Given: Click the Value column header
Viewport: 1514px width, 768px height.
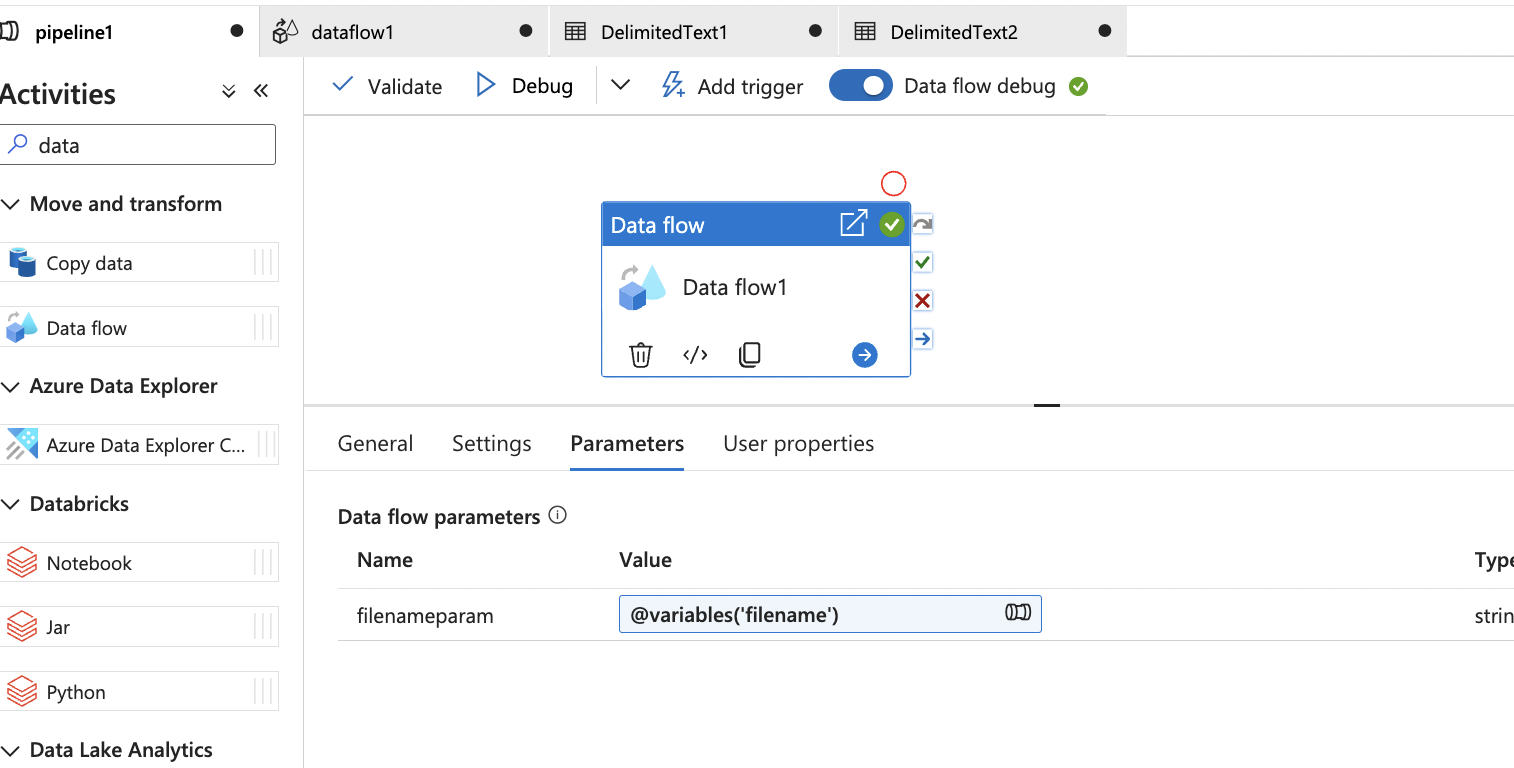Looking at the screenshot, I should (x=645, y=560).
